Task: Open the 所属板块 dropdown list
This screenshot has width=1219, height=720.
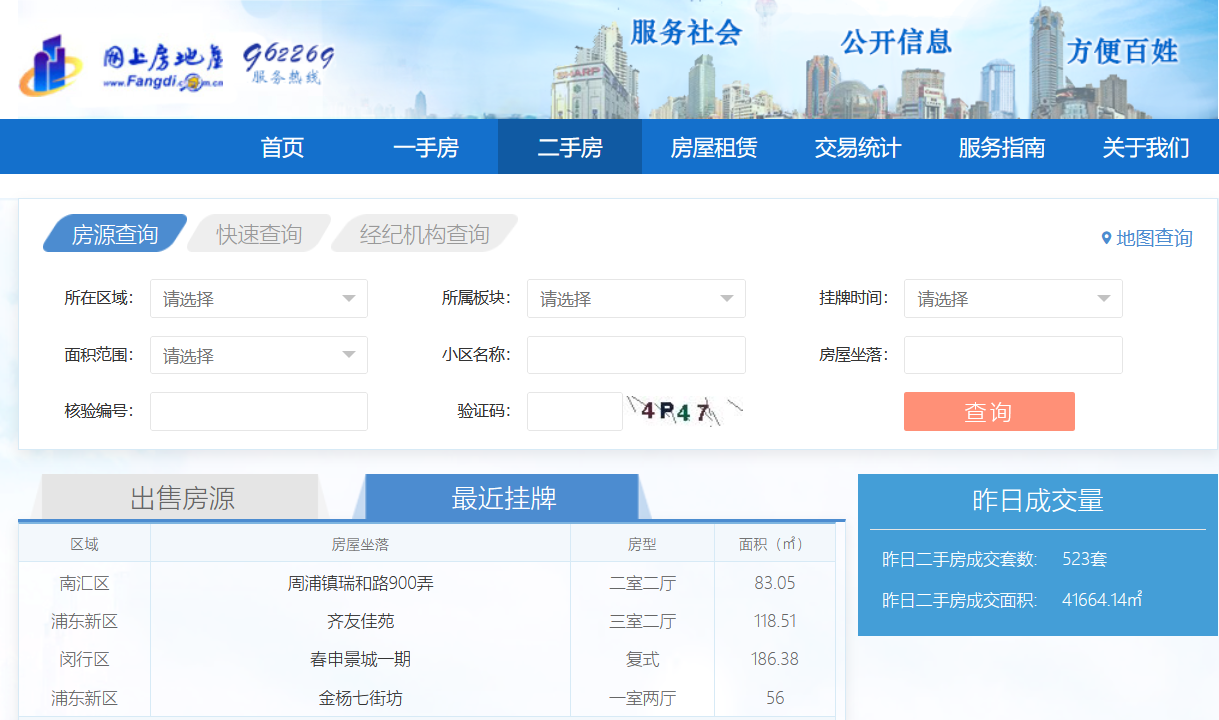Action: [x=635, y=299]
